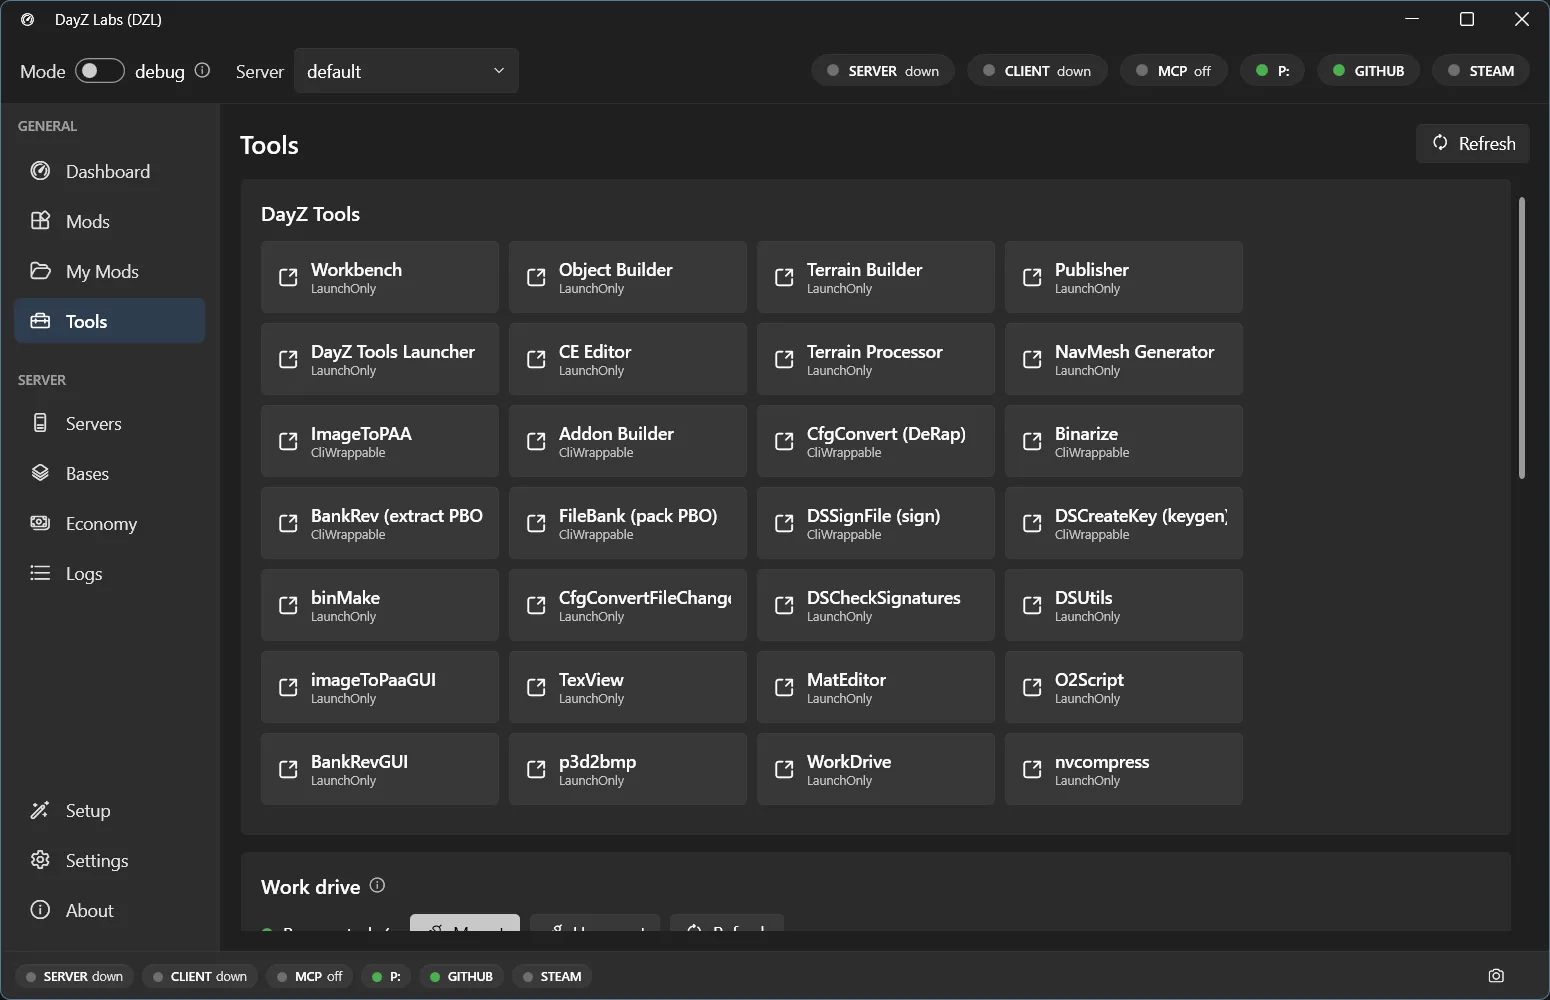Launch Workbench via its icon
Screen dimensions: 1550x1000
[288, 277]
